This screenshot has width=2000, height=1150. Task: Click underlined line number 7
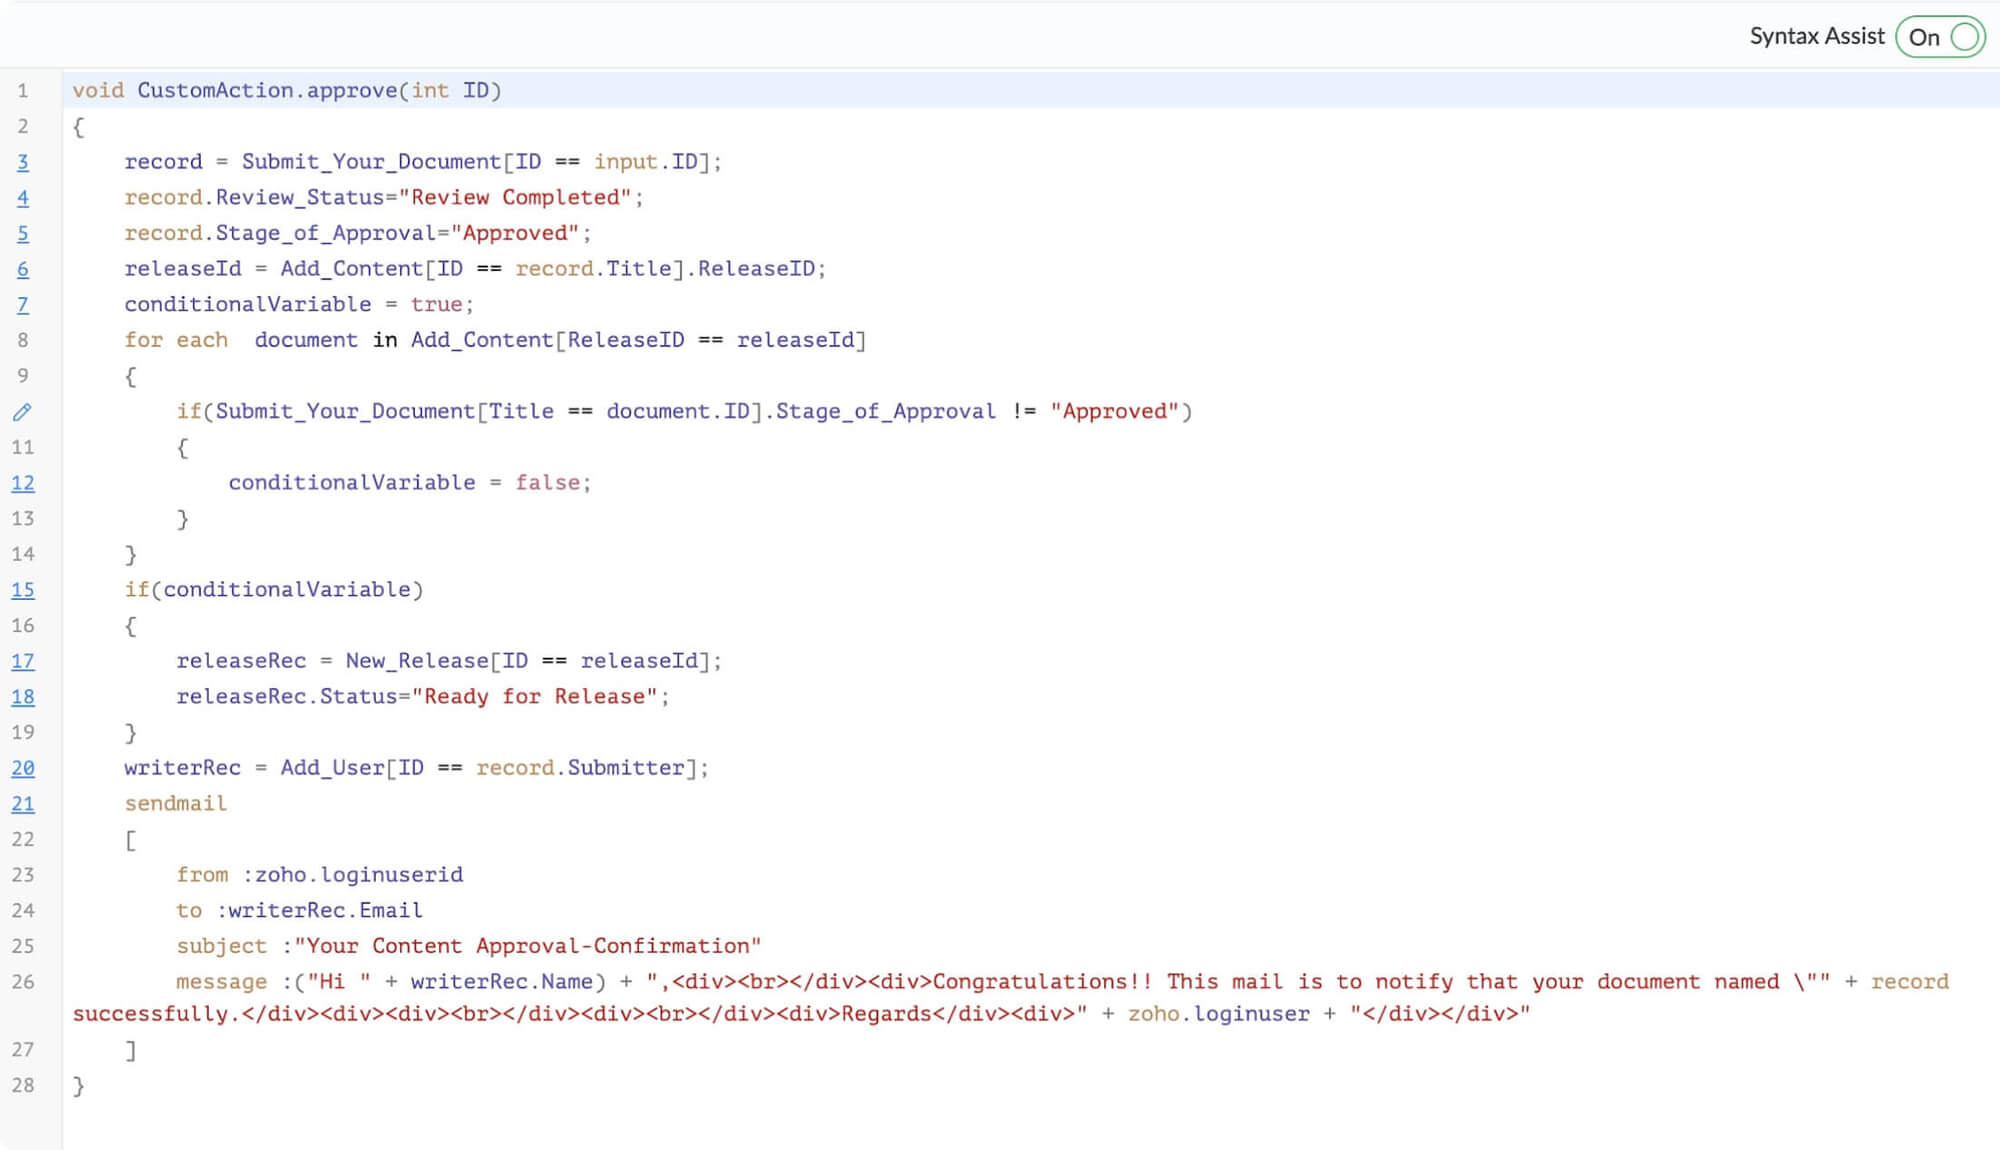[22, 305]
